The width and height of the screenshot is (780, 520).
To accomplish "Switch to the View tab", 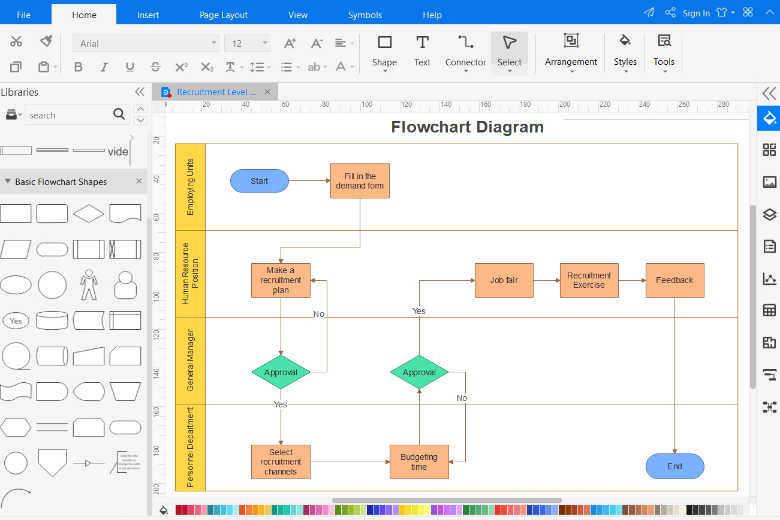I will [298, 15].
